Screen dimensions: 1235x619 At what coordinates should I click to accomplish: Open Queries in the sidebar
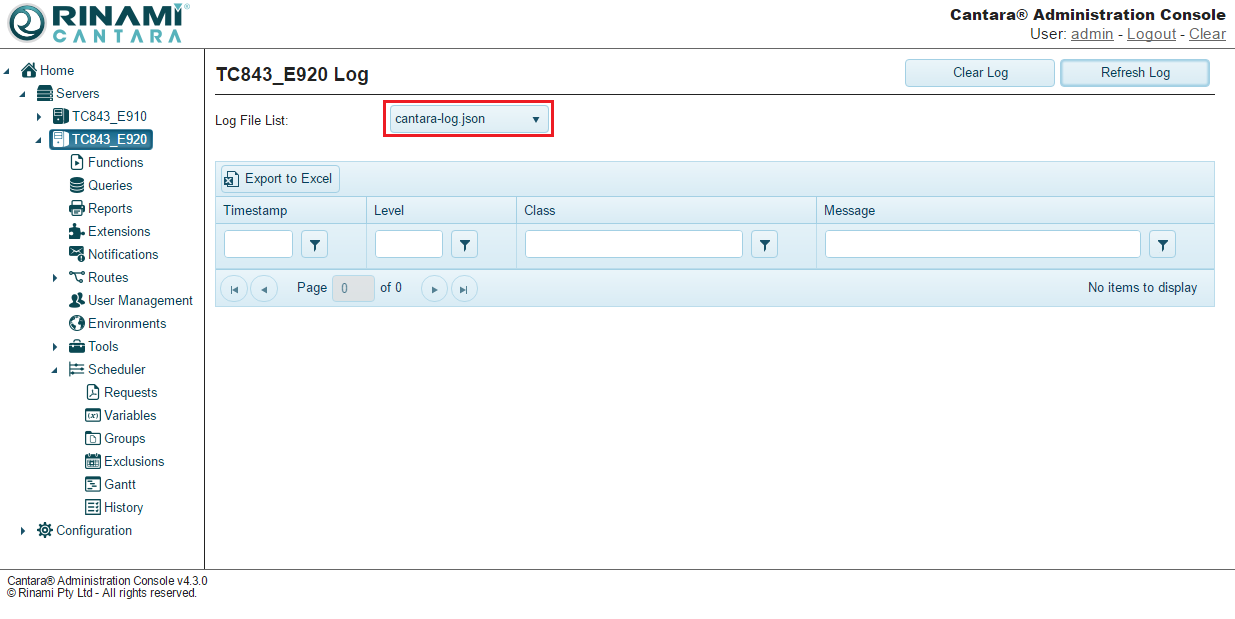click(x=109, y=185)
